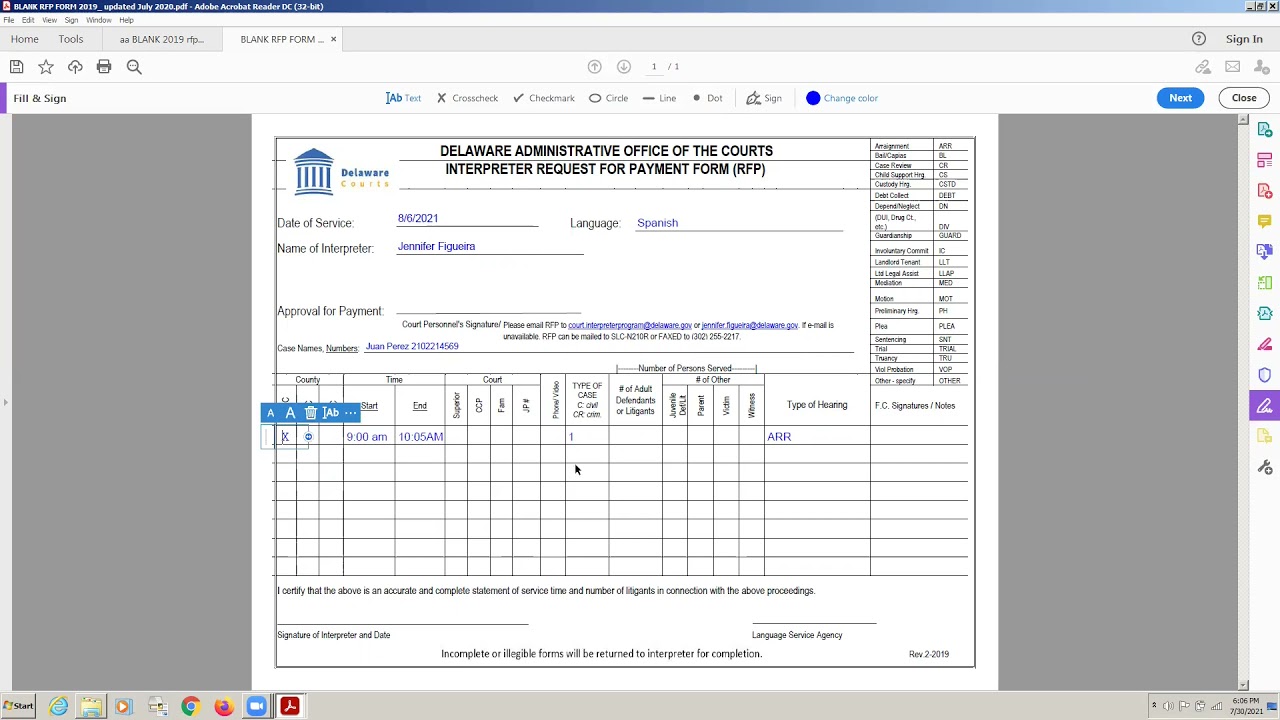Open Google Chrome from taskbar
The height and width of the screenshot is (720, 1280).
pyautogui.click(x=190, y=707)
